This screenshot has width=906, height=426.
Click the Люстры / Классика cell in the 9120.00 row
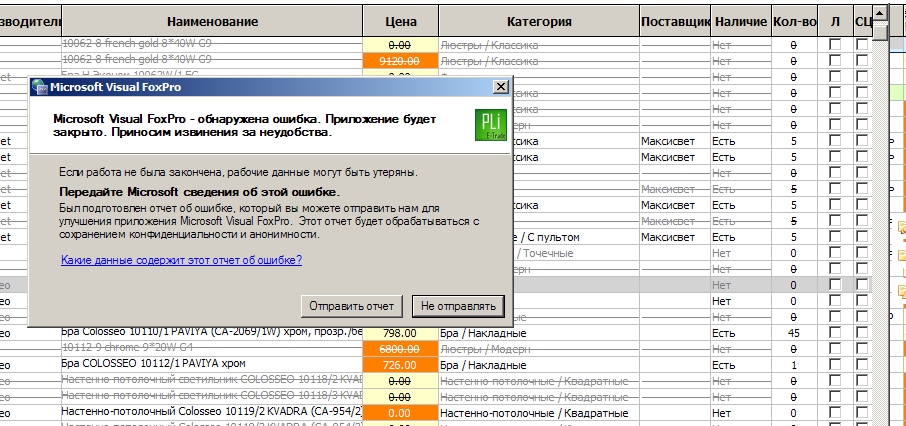coord(539,60)
